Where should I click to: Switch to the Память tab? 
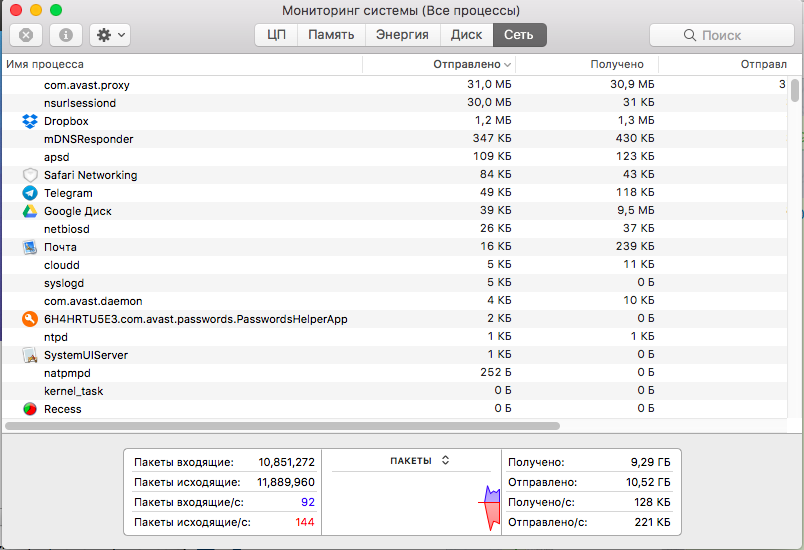click(331, 35)
